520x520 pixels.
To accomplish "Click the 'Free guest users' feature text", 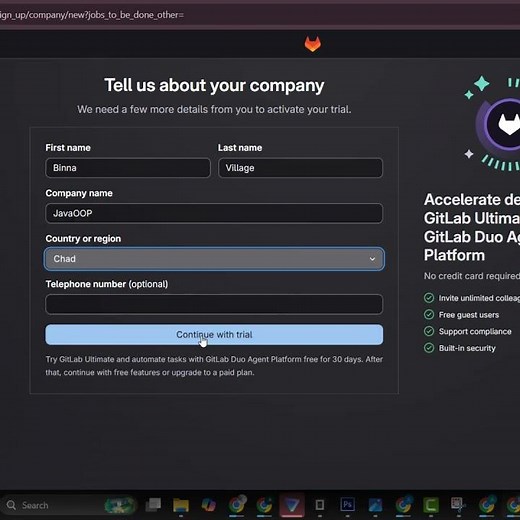I will (469, 315).
